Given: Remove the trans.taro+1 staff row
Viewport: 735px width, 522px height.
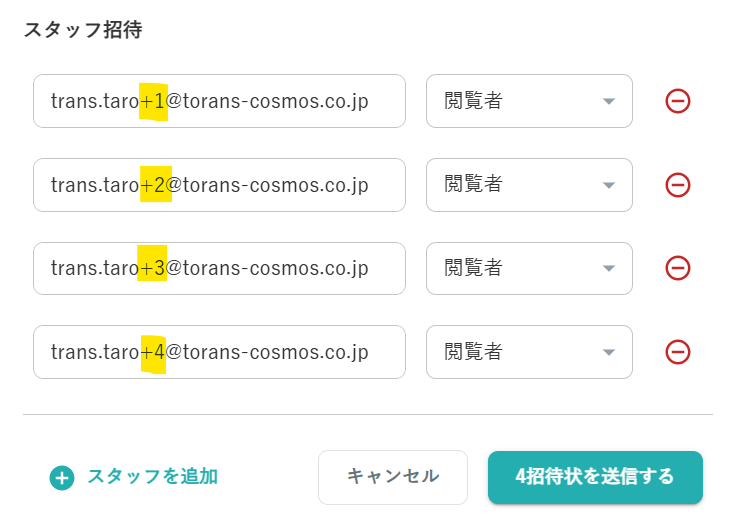Looking at the screenshot, I should (x=678, y=101).
